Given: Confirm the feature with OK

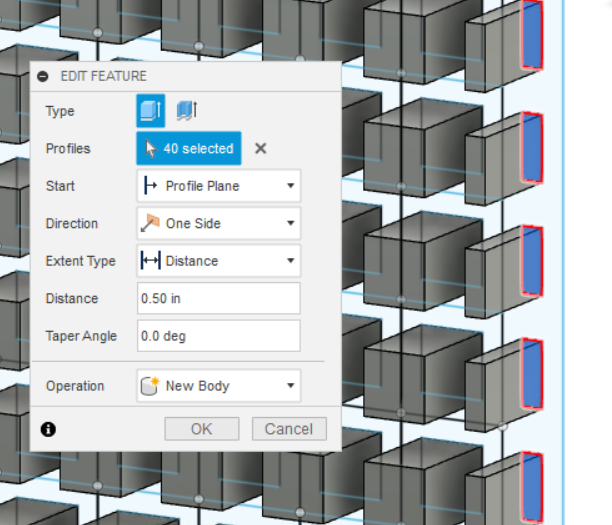Looking at the screenshot, I should [x=202, y=429].
